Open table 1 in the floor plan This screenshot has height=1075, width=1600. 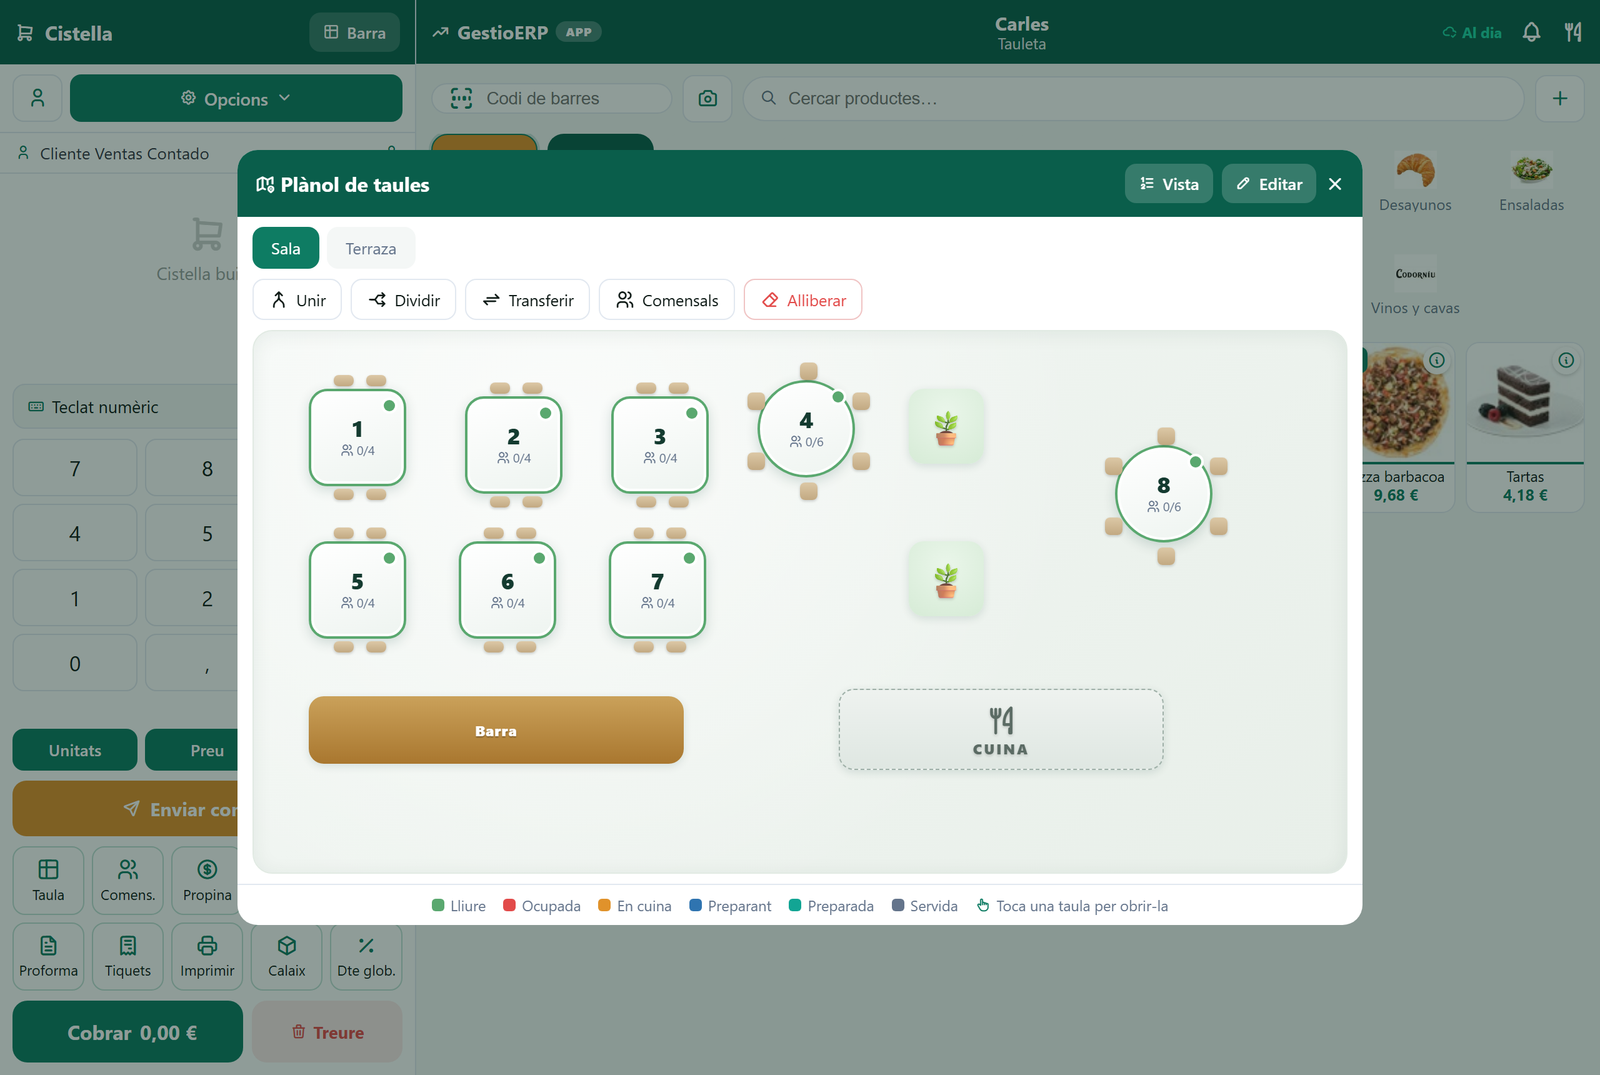point(357,438)
